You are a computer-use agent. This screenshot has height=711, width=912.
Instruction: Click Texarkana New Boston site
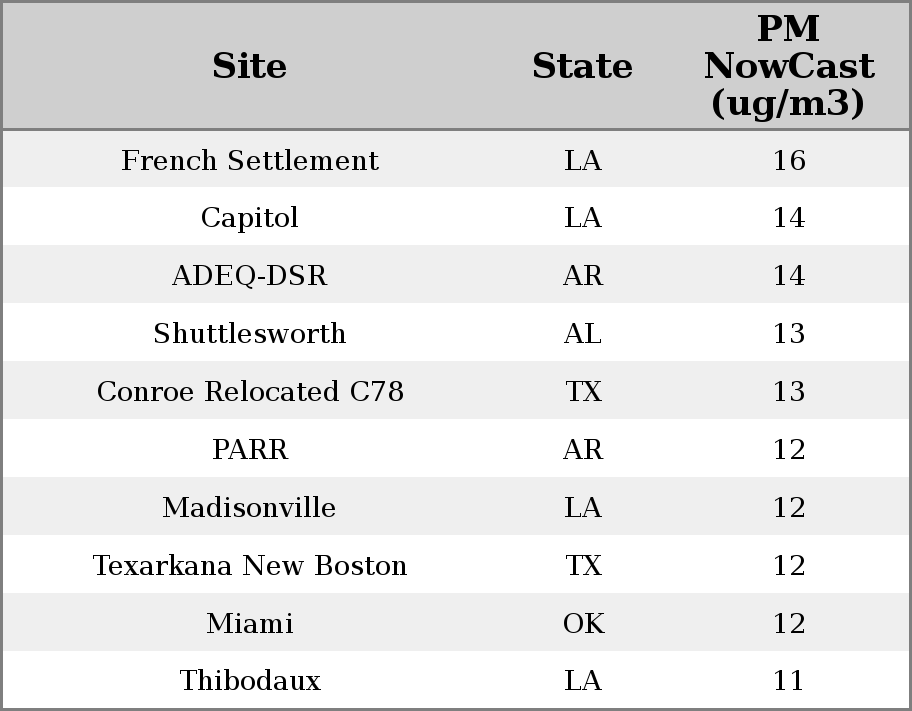point(250,565)
